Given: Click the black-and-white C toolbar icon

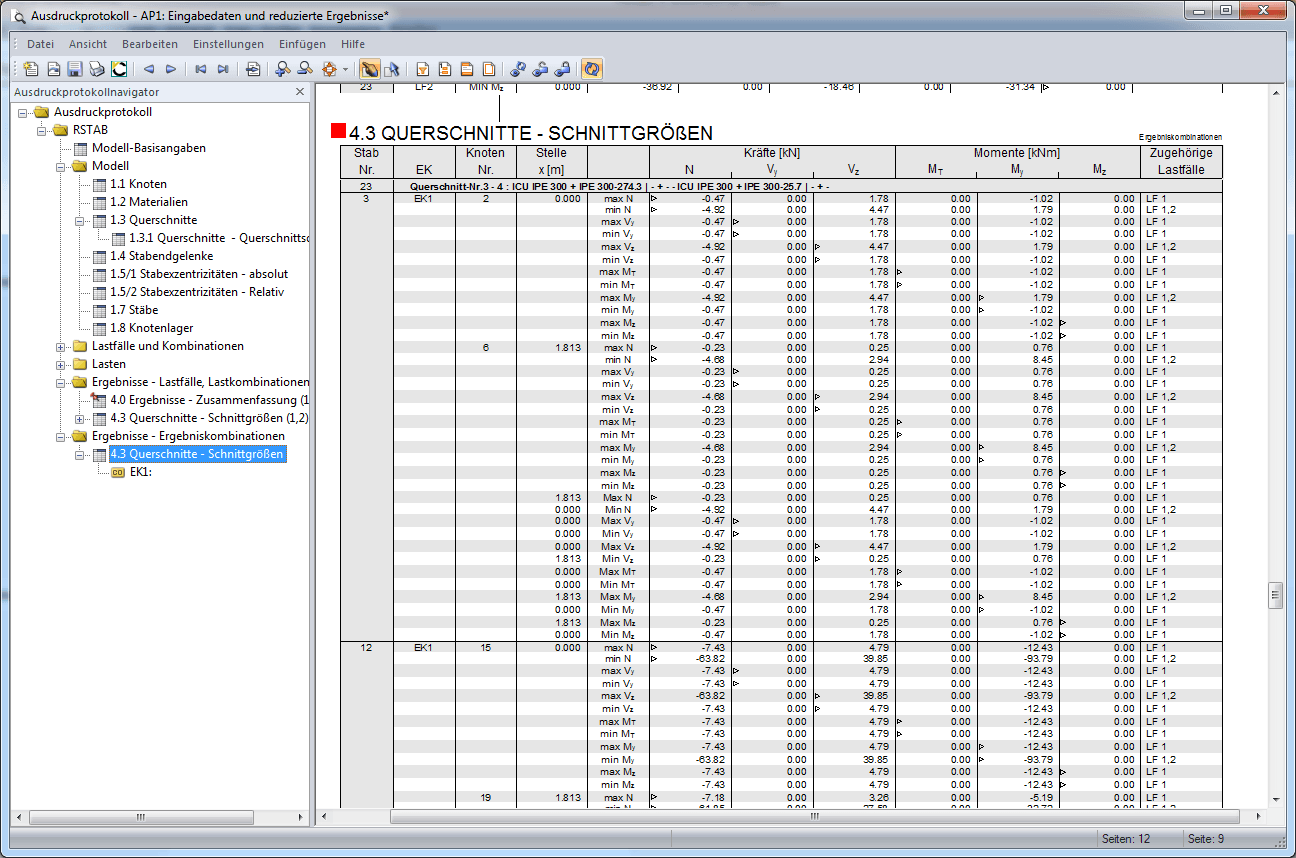Looking at the screenshot, I should tap(119, 69).
